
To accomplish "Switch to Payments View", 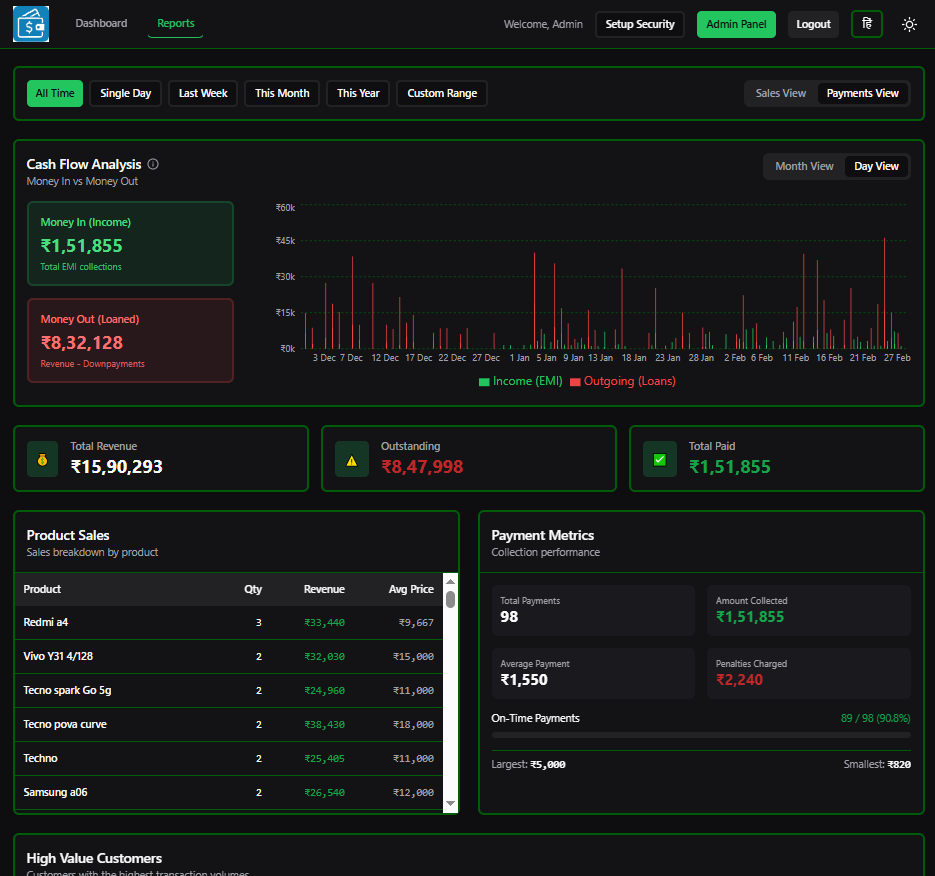I will pos(862,93).
